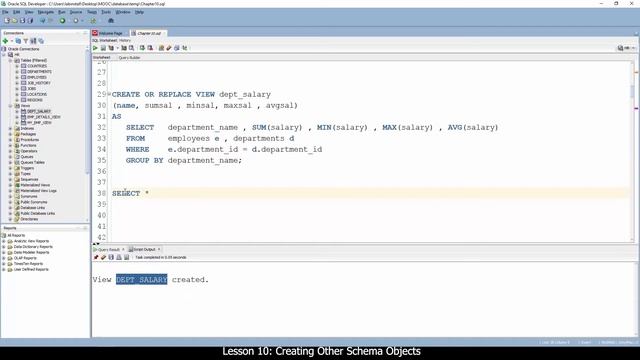The image size is (640, 360).
Task: Click the Rollback icon in worksheet toolbar
Action: tap(150, 48)
